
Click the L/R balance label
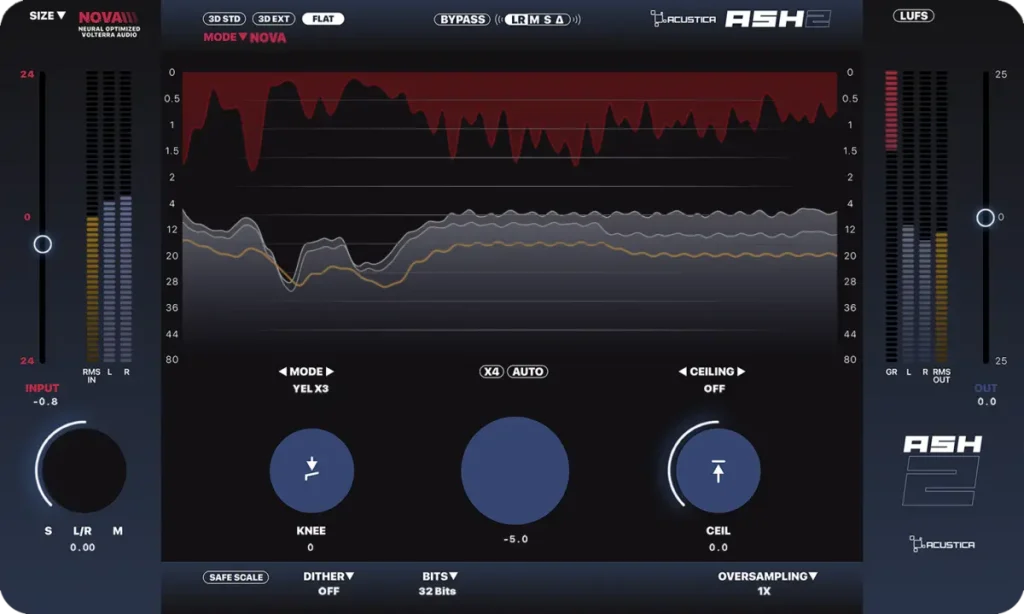(x=82, y=531)
